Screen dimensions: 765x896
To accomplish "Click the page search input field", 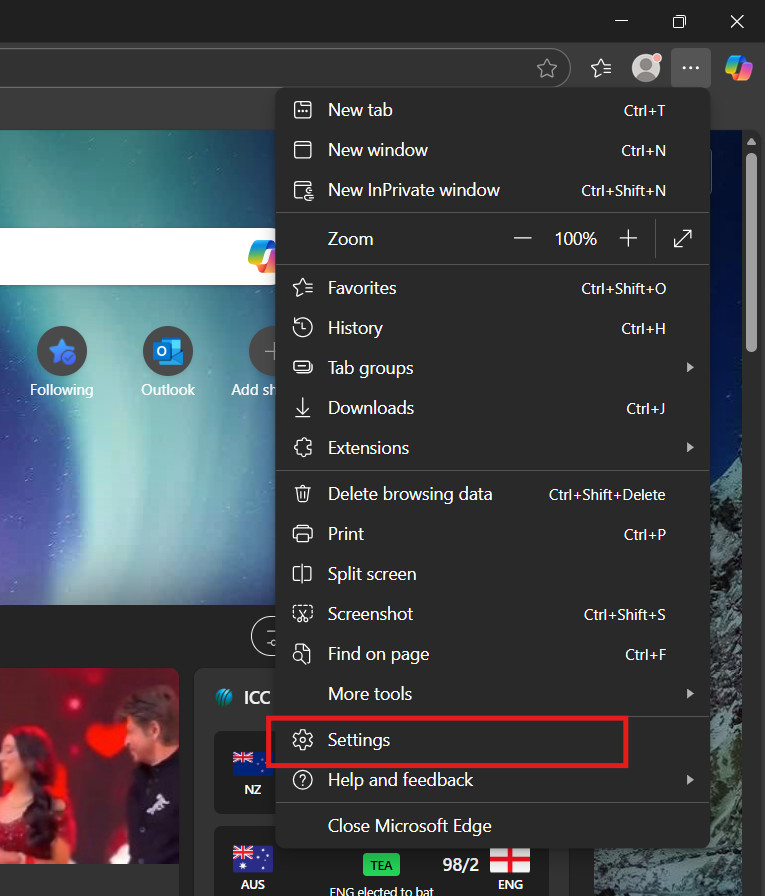I will pos(137,256).
